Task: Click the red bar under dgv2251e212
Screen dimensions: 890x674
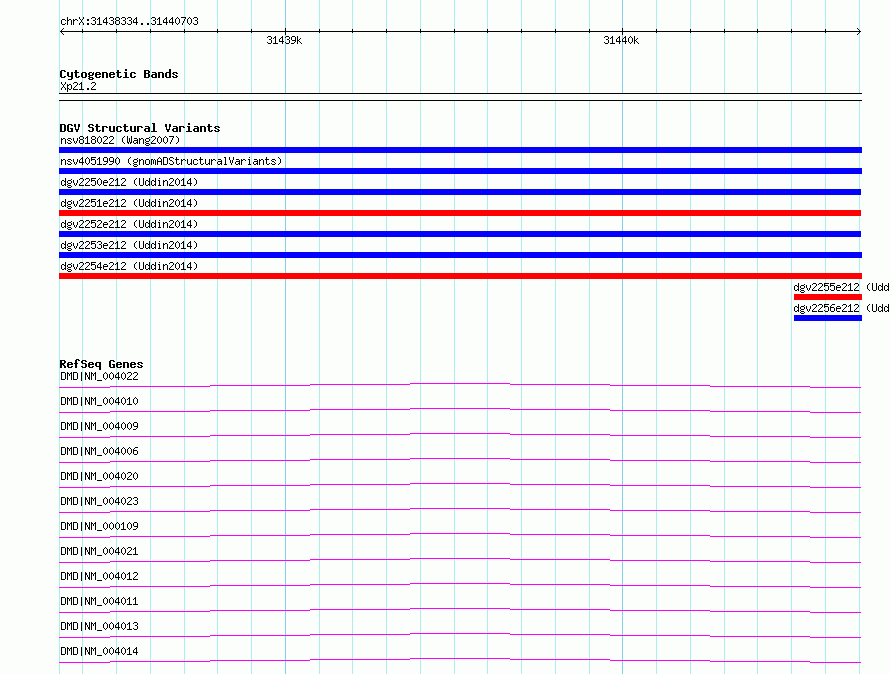Action: 460,213
